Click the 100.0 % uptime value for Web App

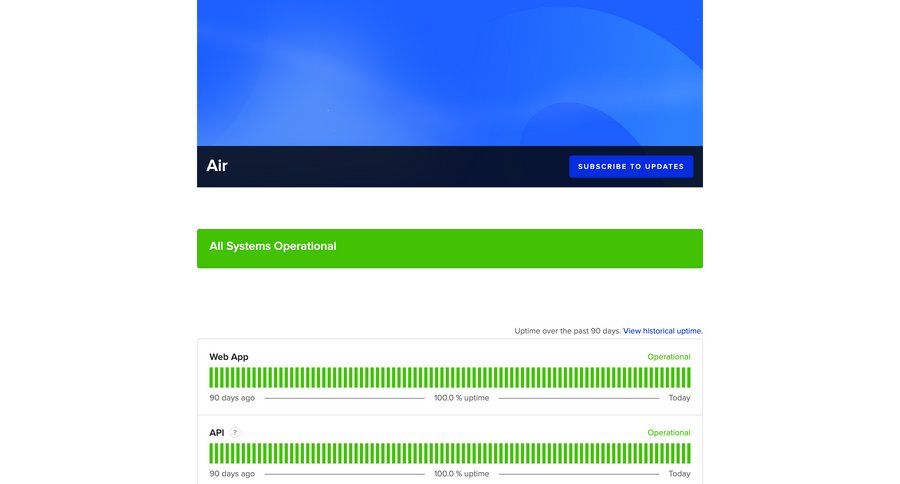[461, 398]
